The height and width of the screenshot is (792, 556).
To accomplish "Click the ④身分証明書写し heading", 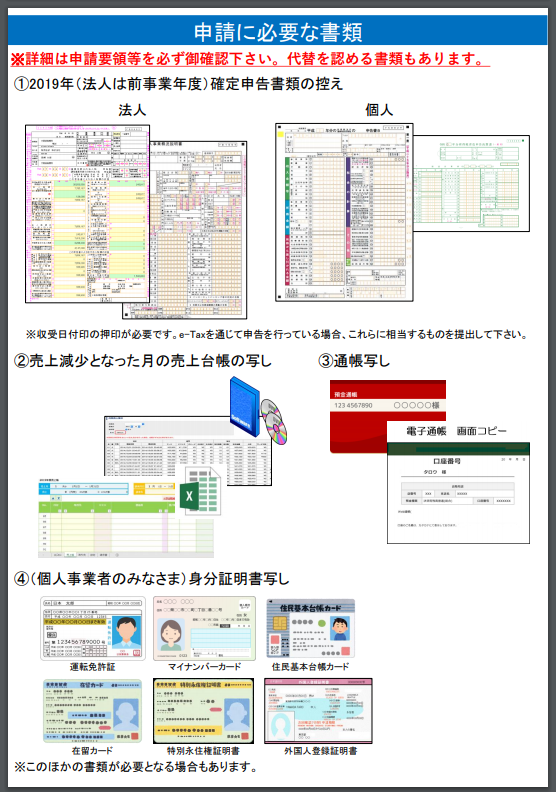I will pyautogui.click(x=151, y=579).
